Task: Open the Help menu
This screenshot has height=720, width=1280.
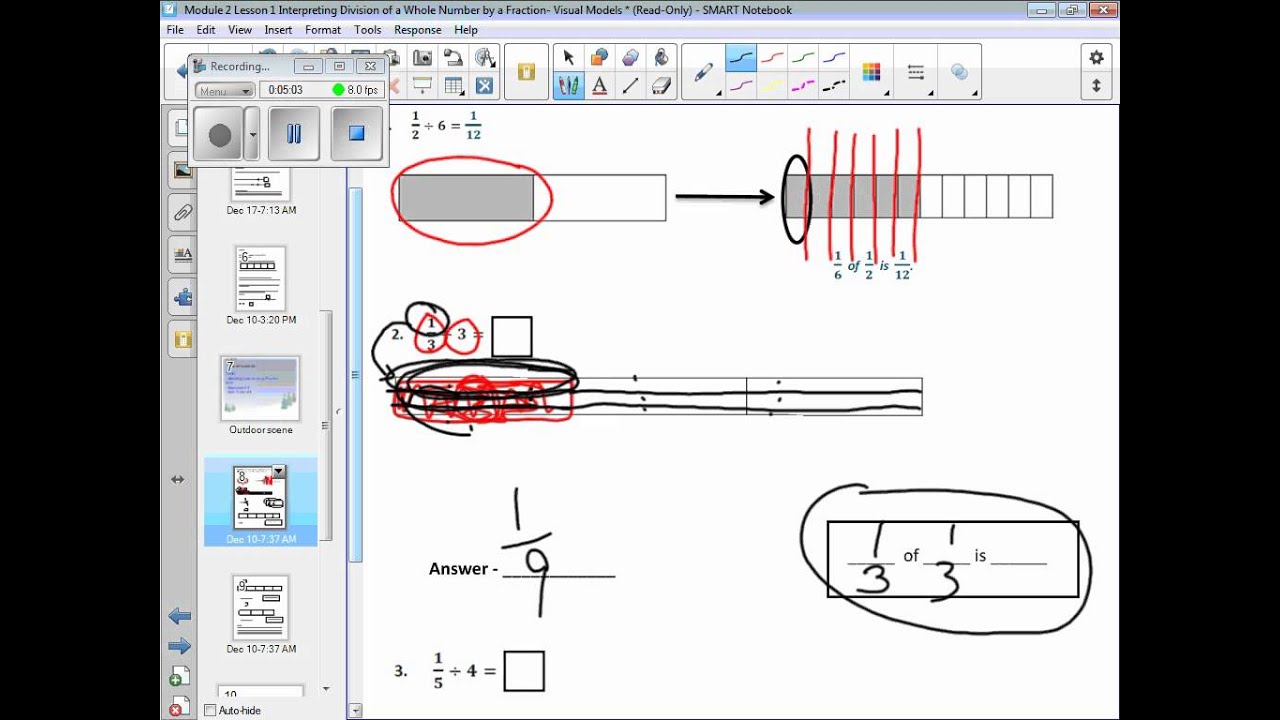Action: tap(466, 30)
